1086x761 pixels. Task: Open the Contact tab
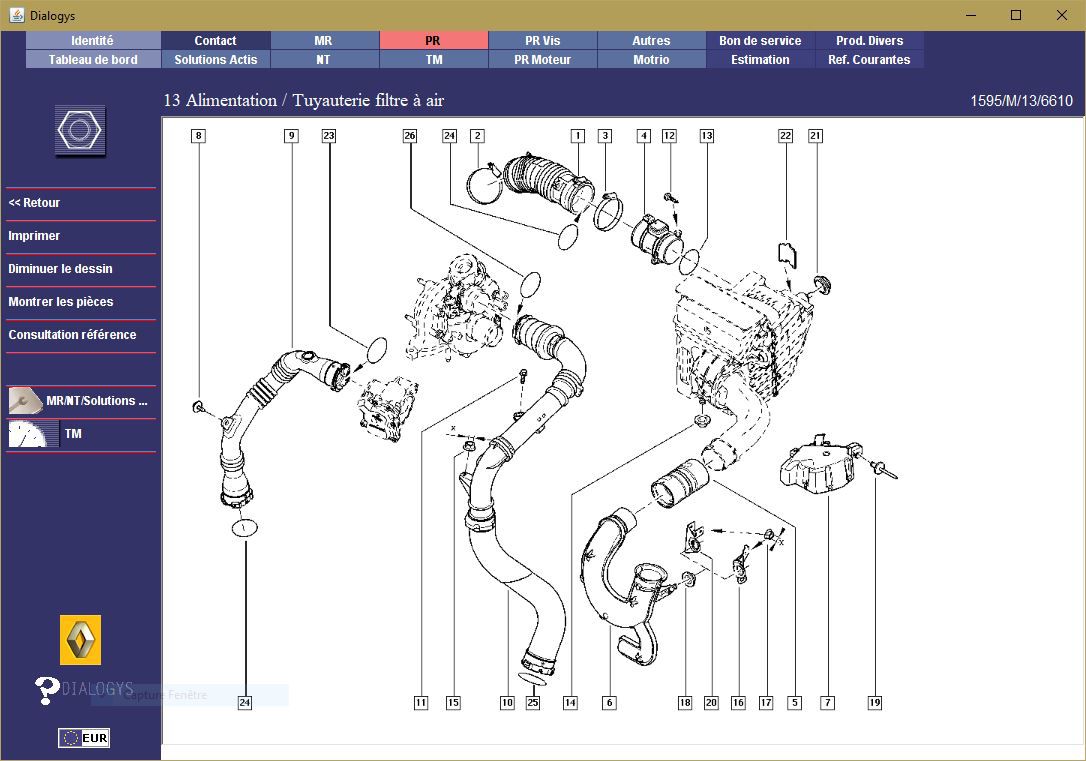[215, 40]
